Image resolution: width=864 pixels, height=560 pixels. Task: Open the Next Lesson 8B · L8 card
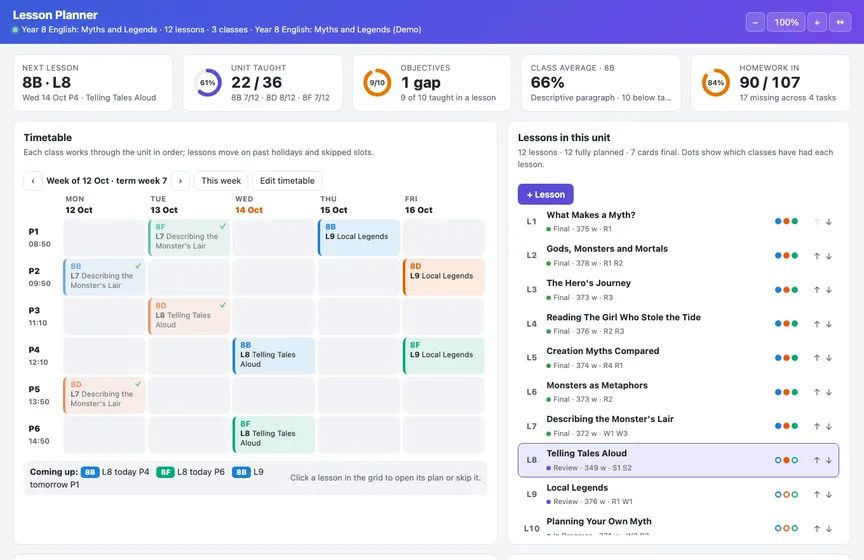point(93,83)
